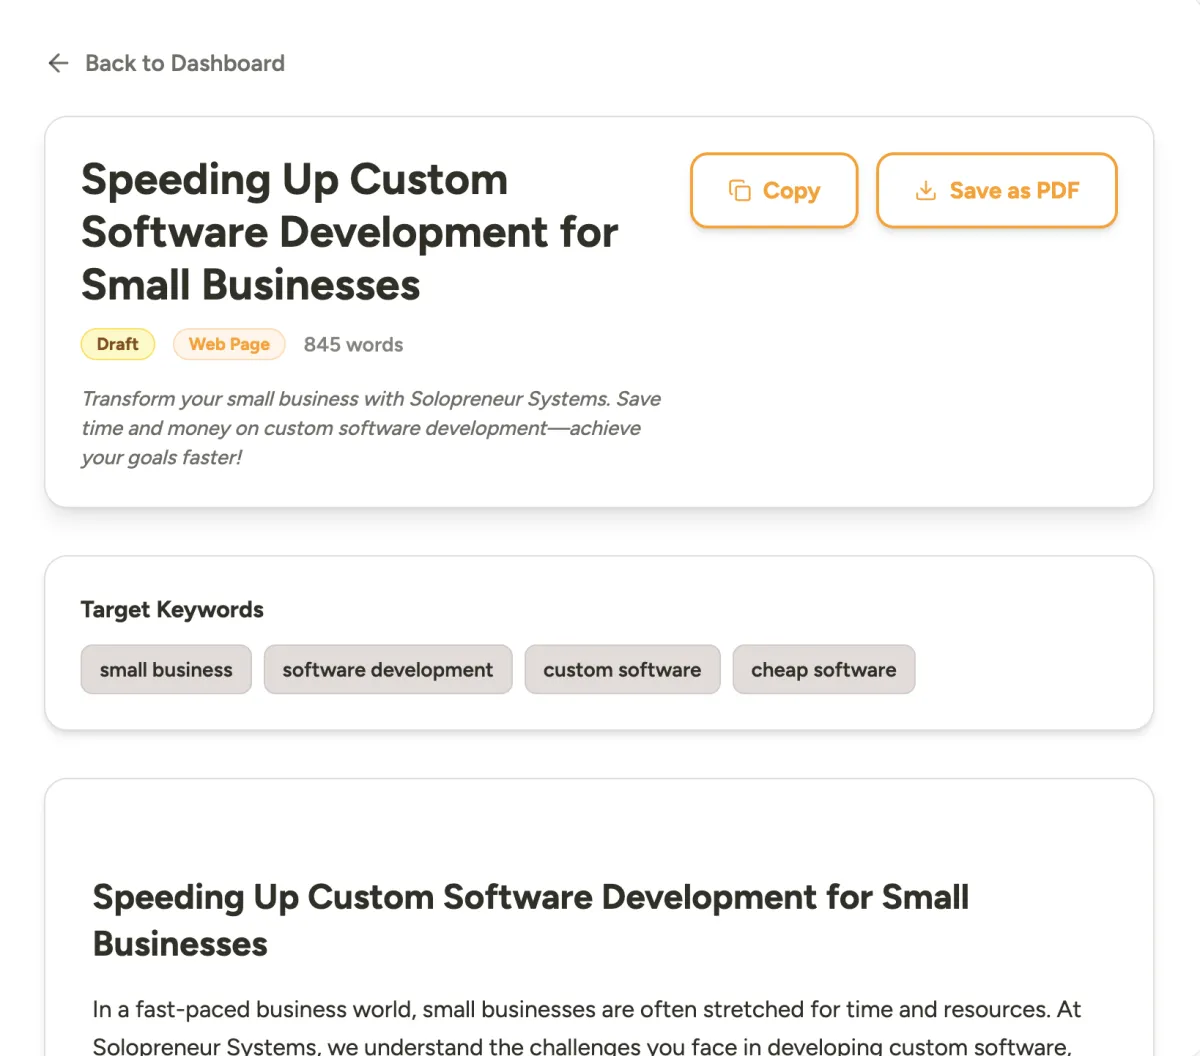Image resolution: width=1200 pixels, height=1056 pixels.
Task: Select the small business keyword chip
Action: 166,669
